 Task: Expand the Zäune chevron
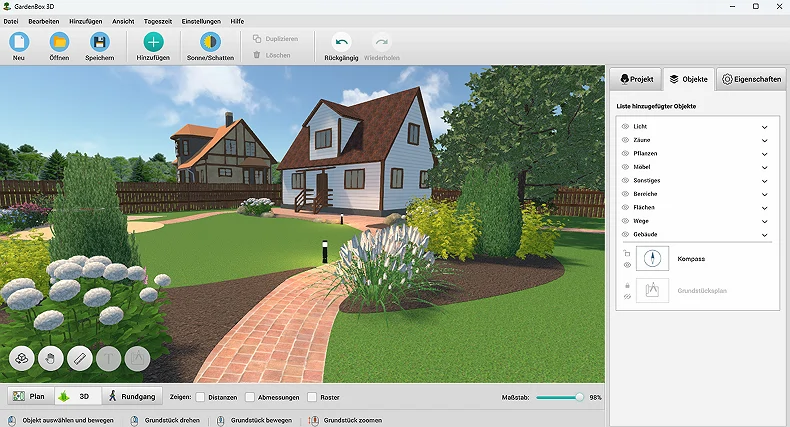(x=764, y=140)
